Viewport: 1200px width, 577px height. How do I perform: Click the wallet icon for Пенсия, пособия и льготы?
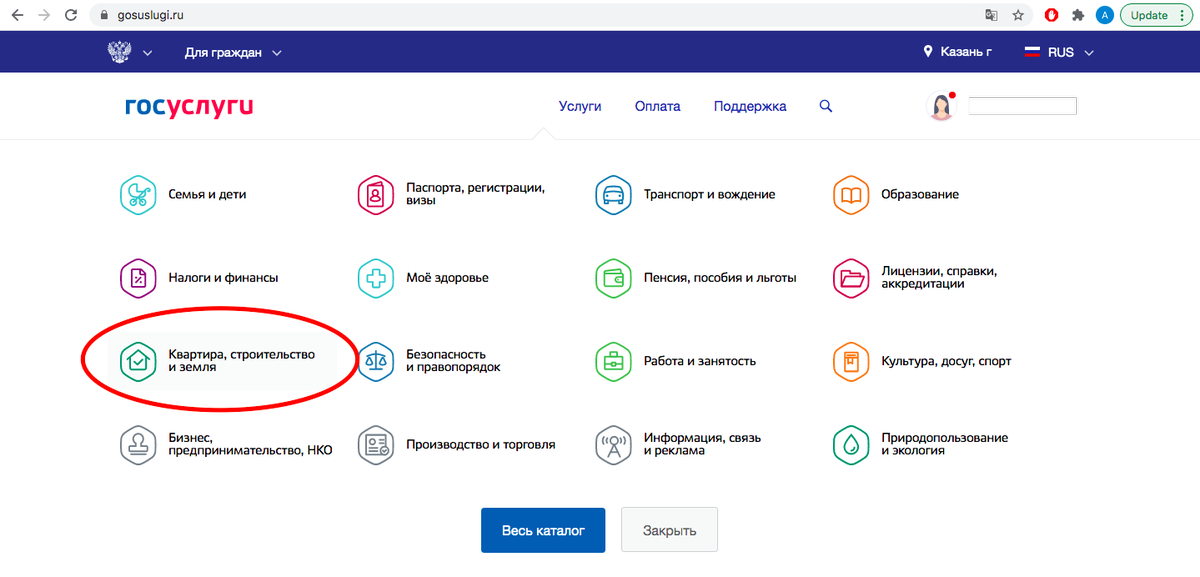coord(613,278)
